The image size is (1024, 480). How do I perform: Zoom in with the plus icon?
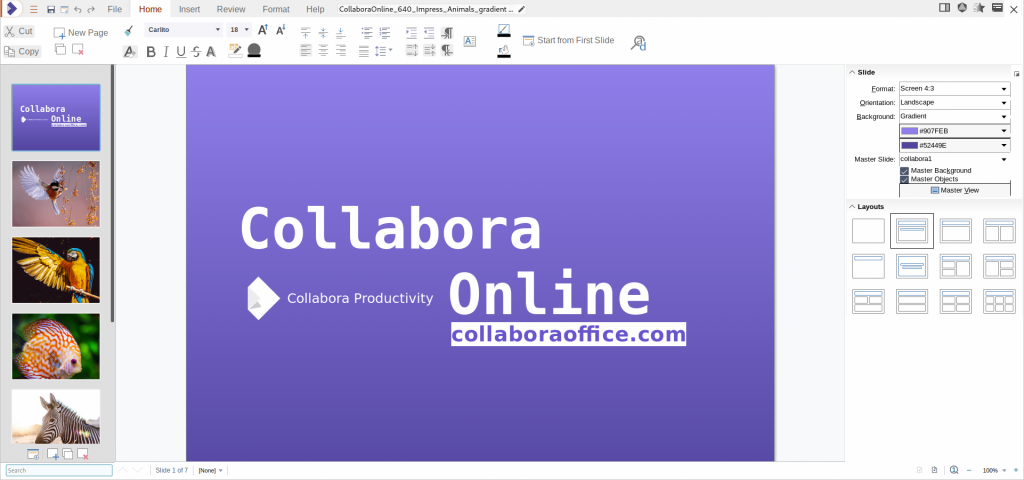1016,470
